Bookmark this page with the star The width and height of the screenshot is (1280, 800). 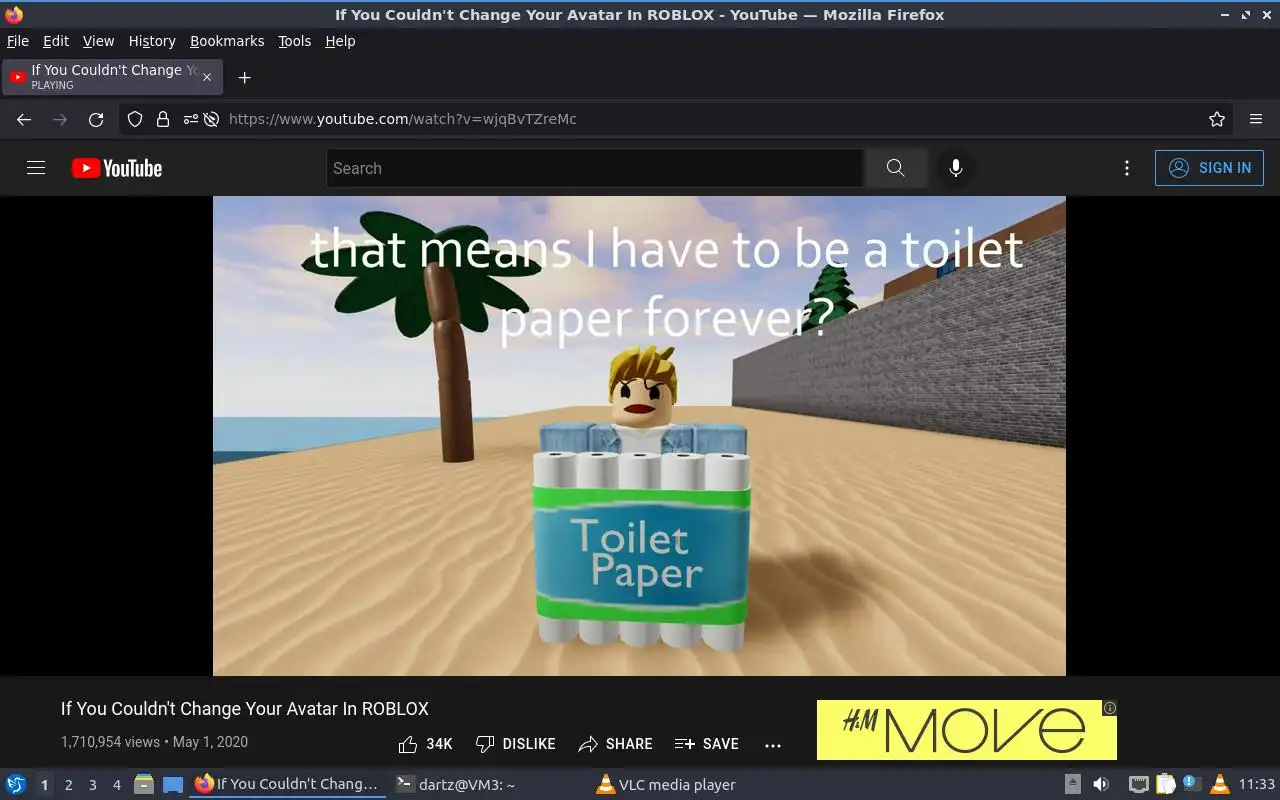point(1217,119)
